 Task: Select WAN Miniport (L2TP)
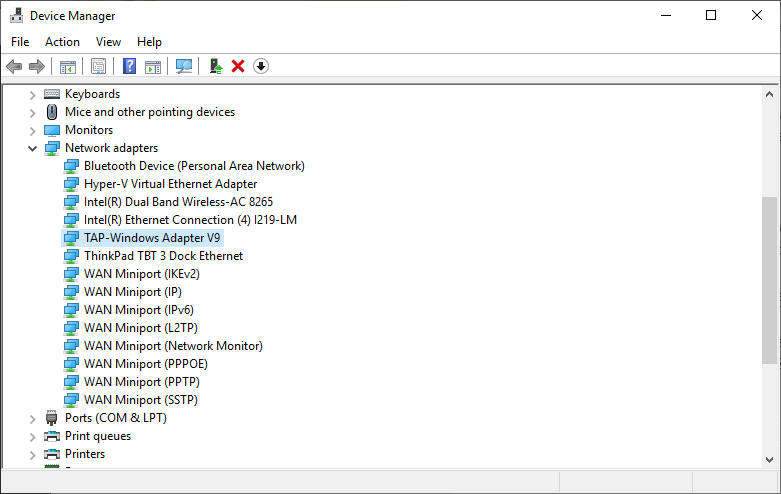[x=141, y=328]
